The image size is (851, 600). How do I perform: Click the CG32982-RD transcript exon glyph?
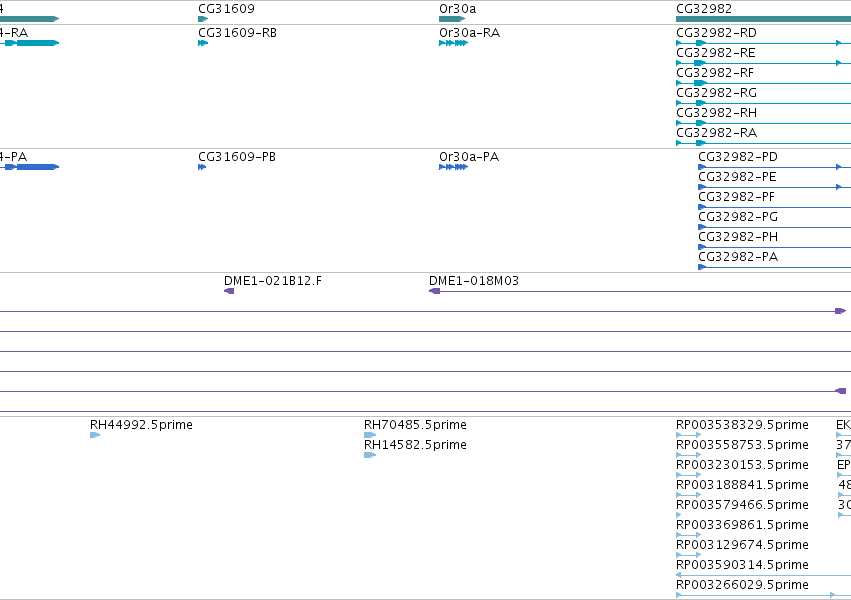(701, 43)
